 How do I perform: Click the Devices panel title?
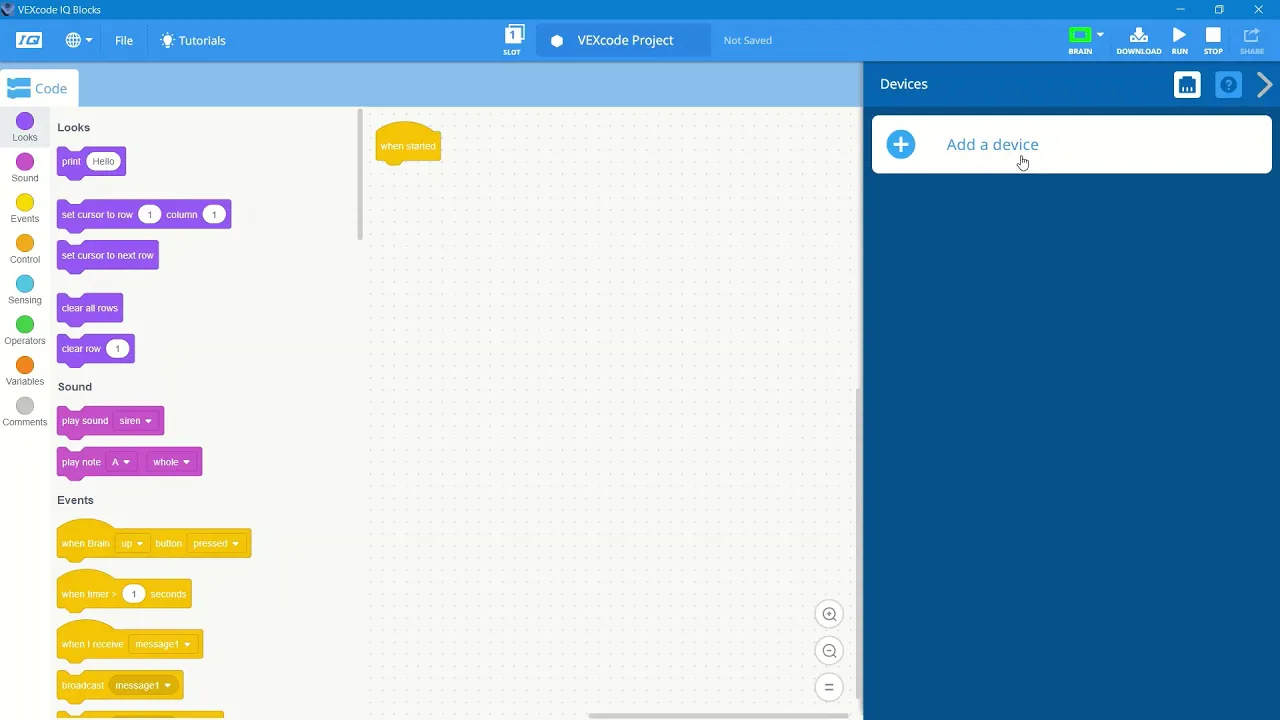(x=904, y=84)
